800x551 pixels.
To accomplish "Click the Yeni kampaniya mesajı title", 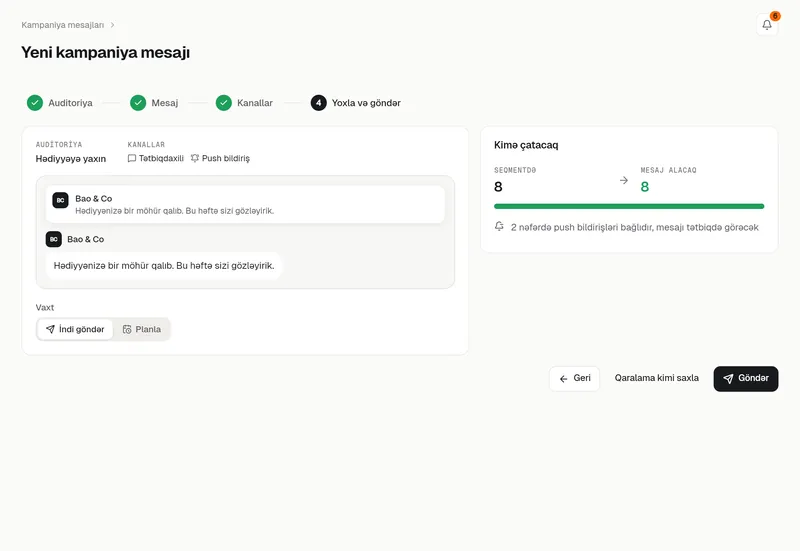I will (x=106, y=52).
